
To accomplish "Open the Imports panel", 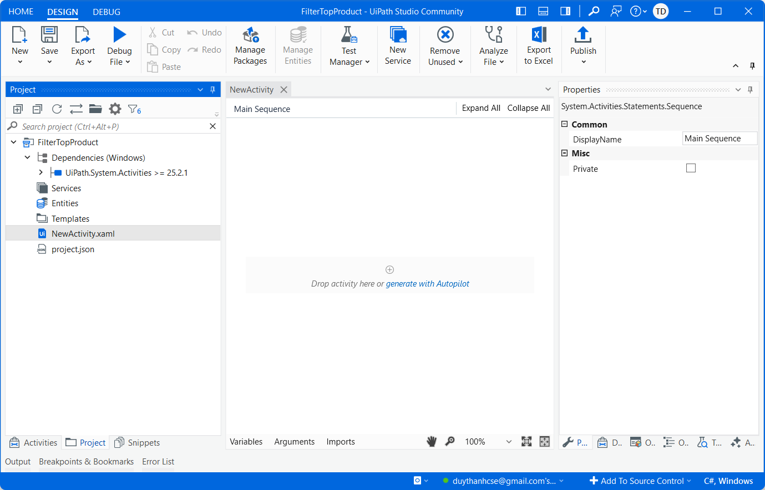I will 341,442.
